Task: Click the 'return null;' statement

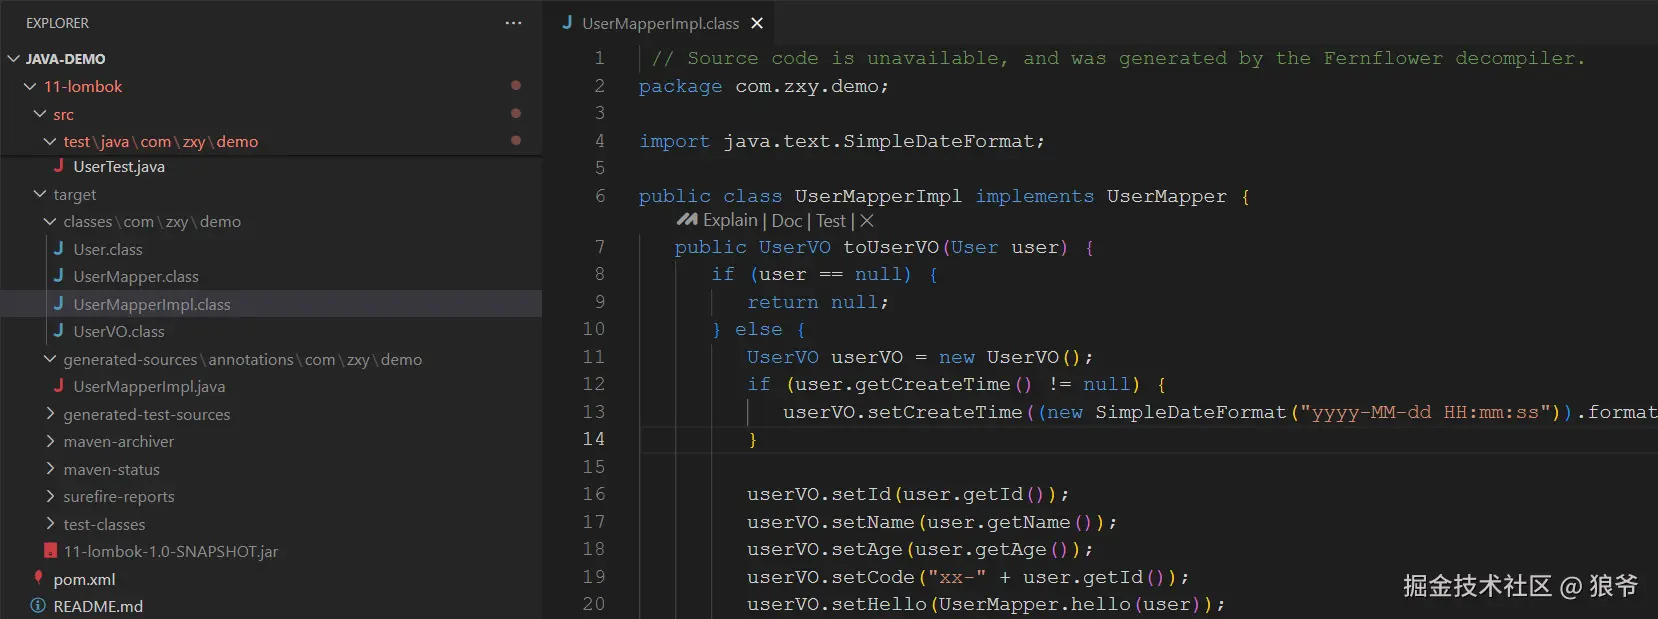Action: [818, 302]
